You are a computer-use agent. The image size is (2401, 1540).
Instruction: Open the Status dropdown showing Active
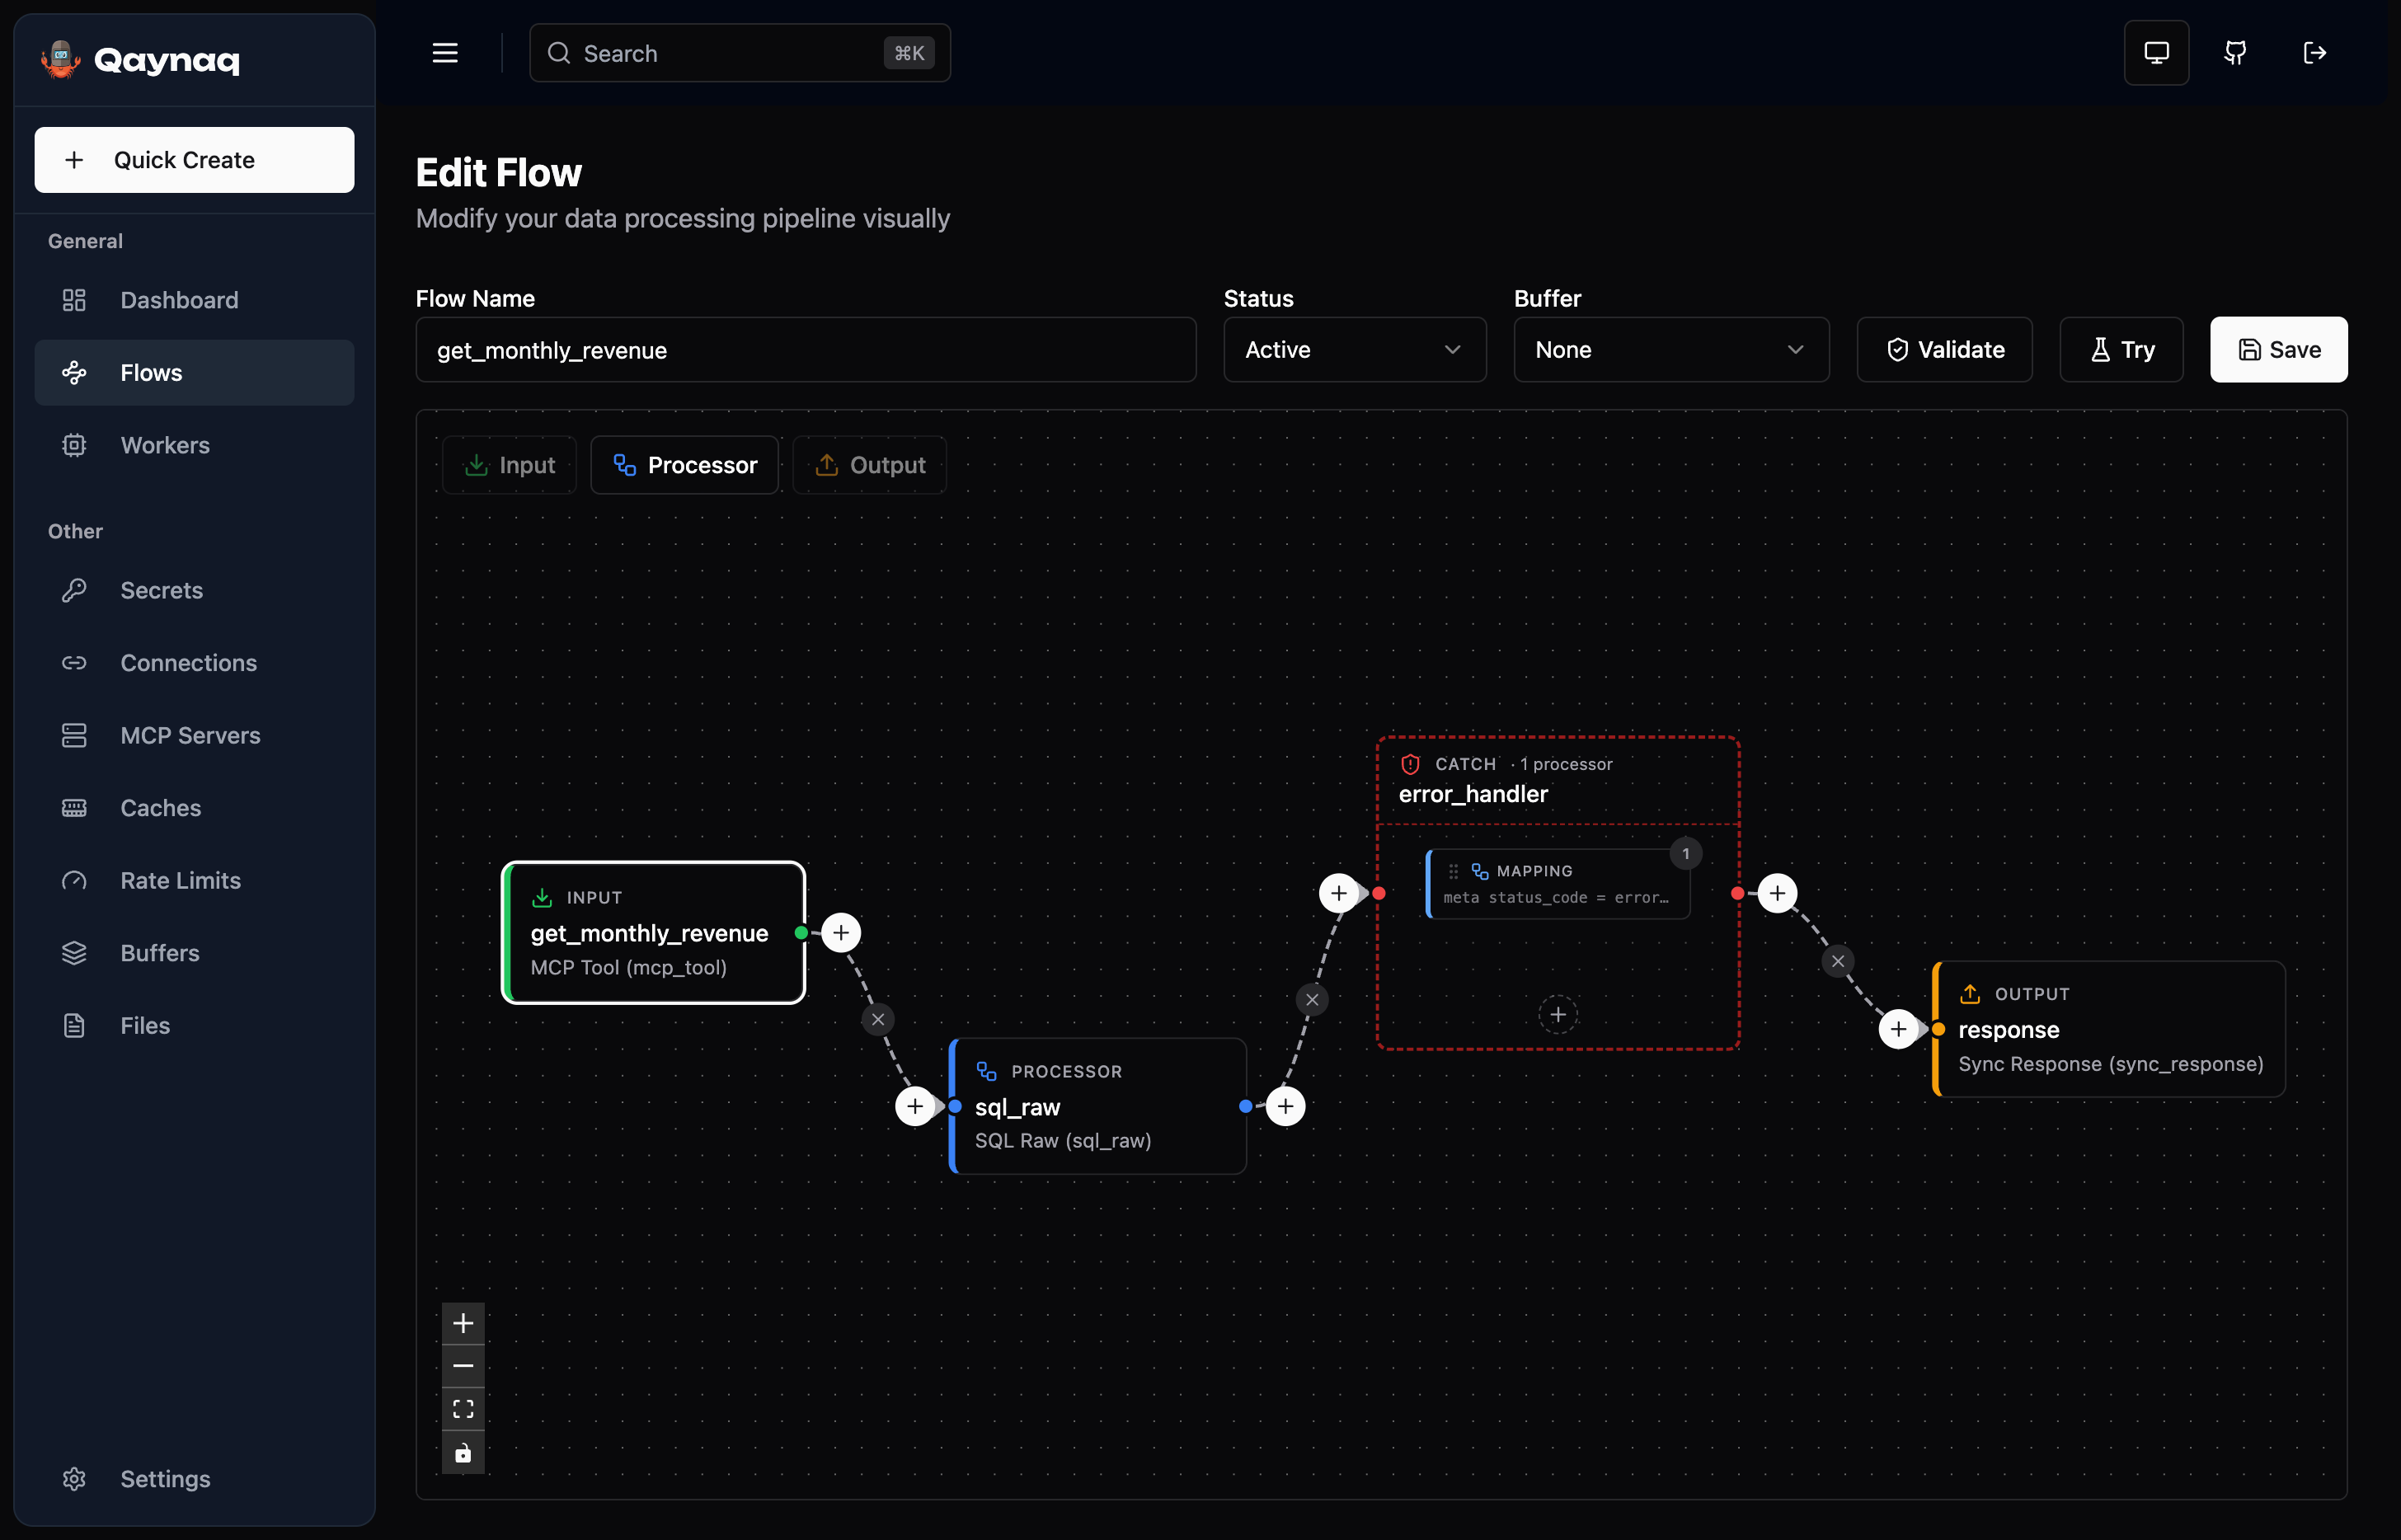[1355, 350]
